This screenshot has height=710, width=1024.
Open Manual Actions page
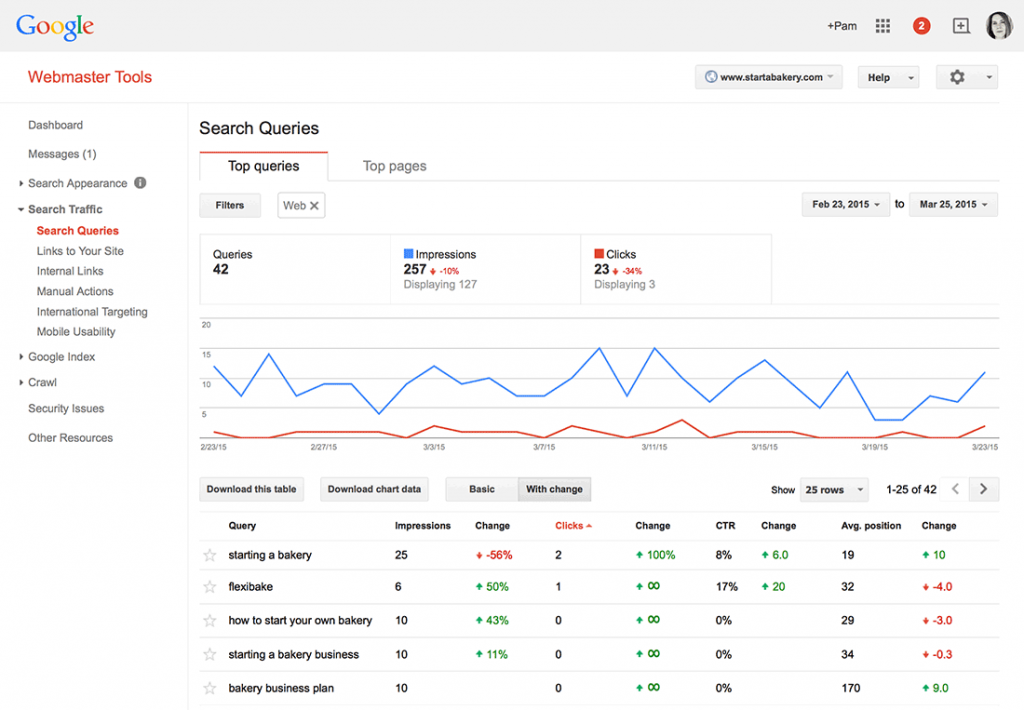[75, 291]
